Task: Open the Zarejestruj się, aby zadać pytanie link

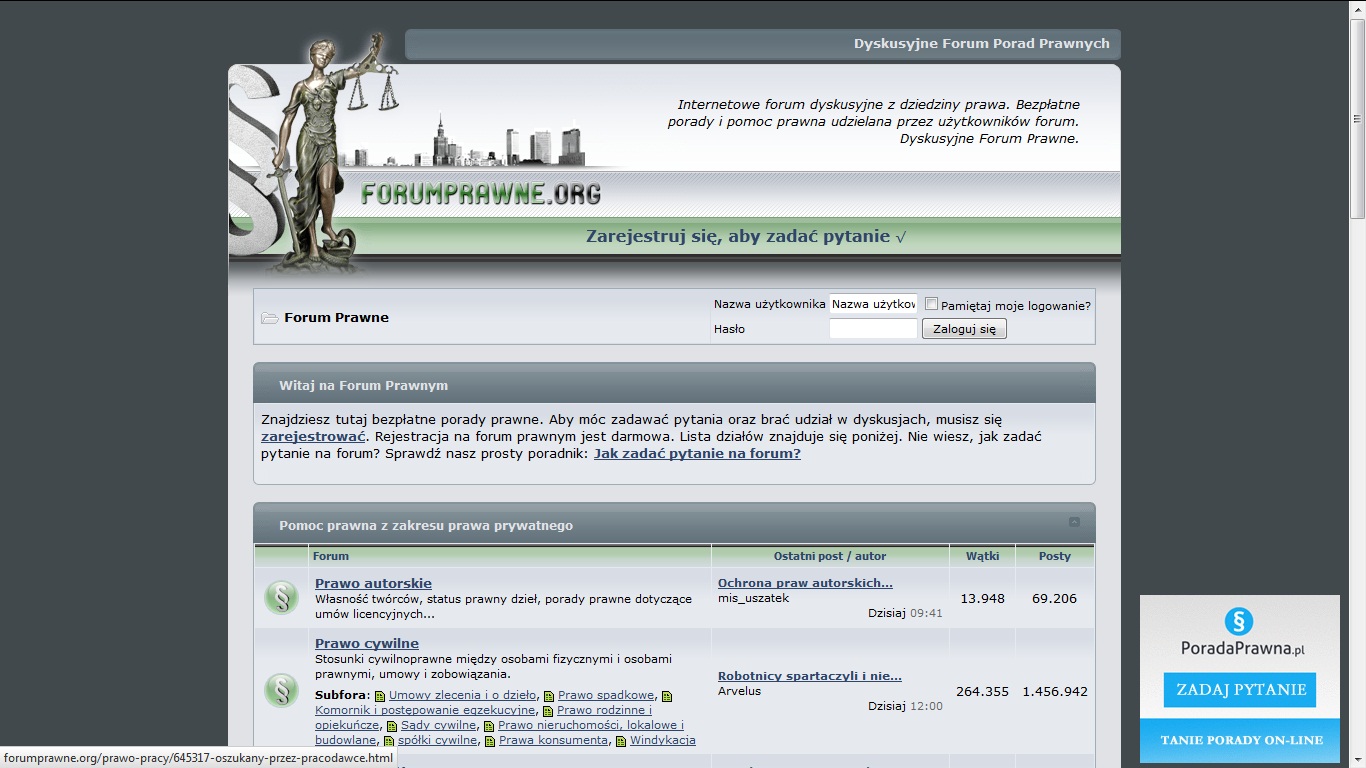Action: coord(746,237)
